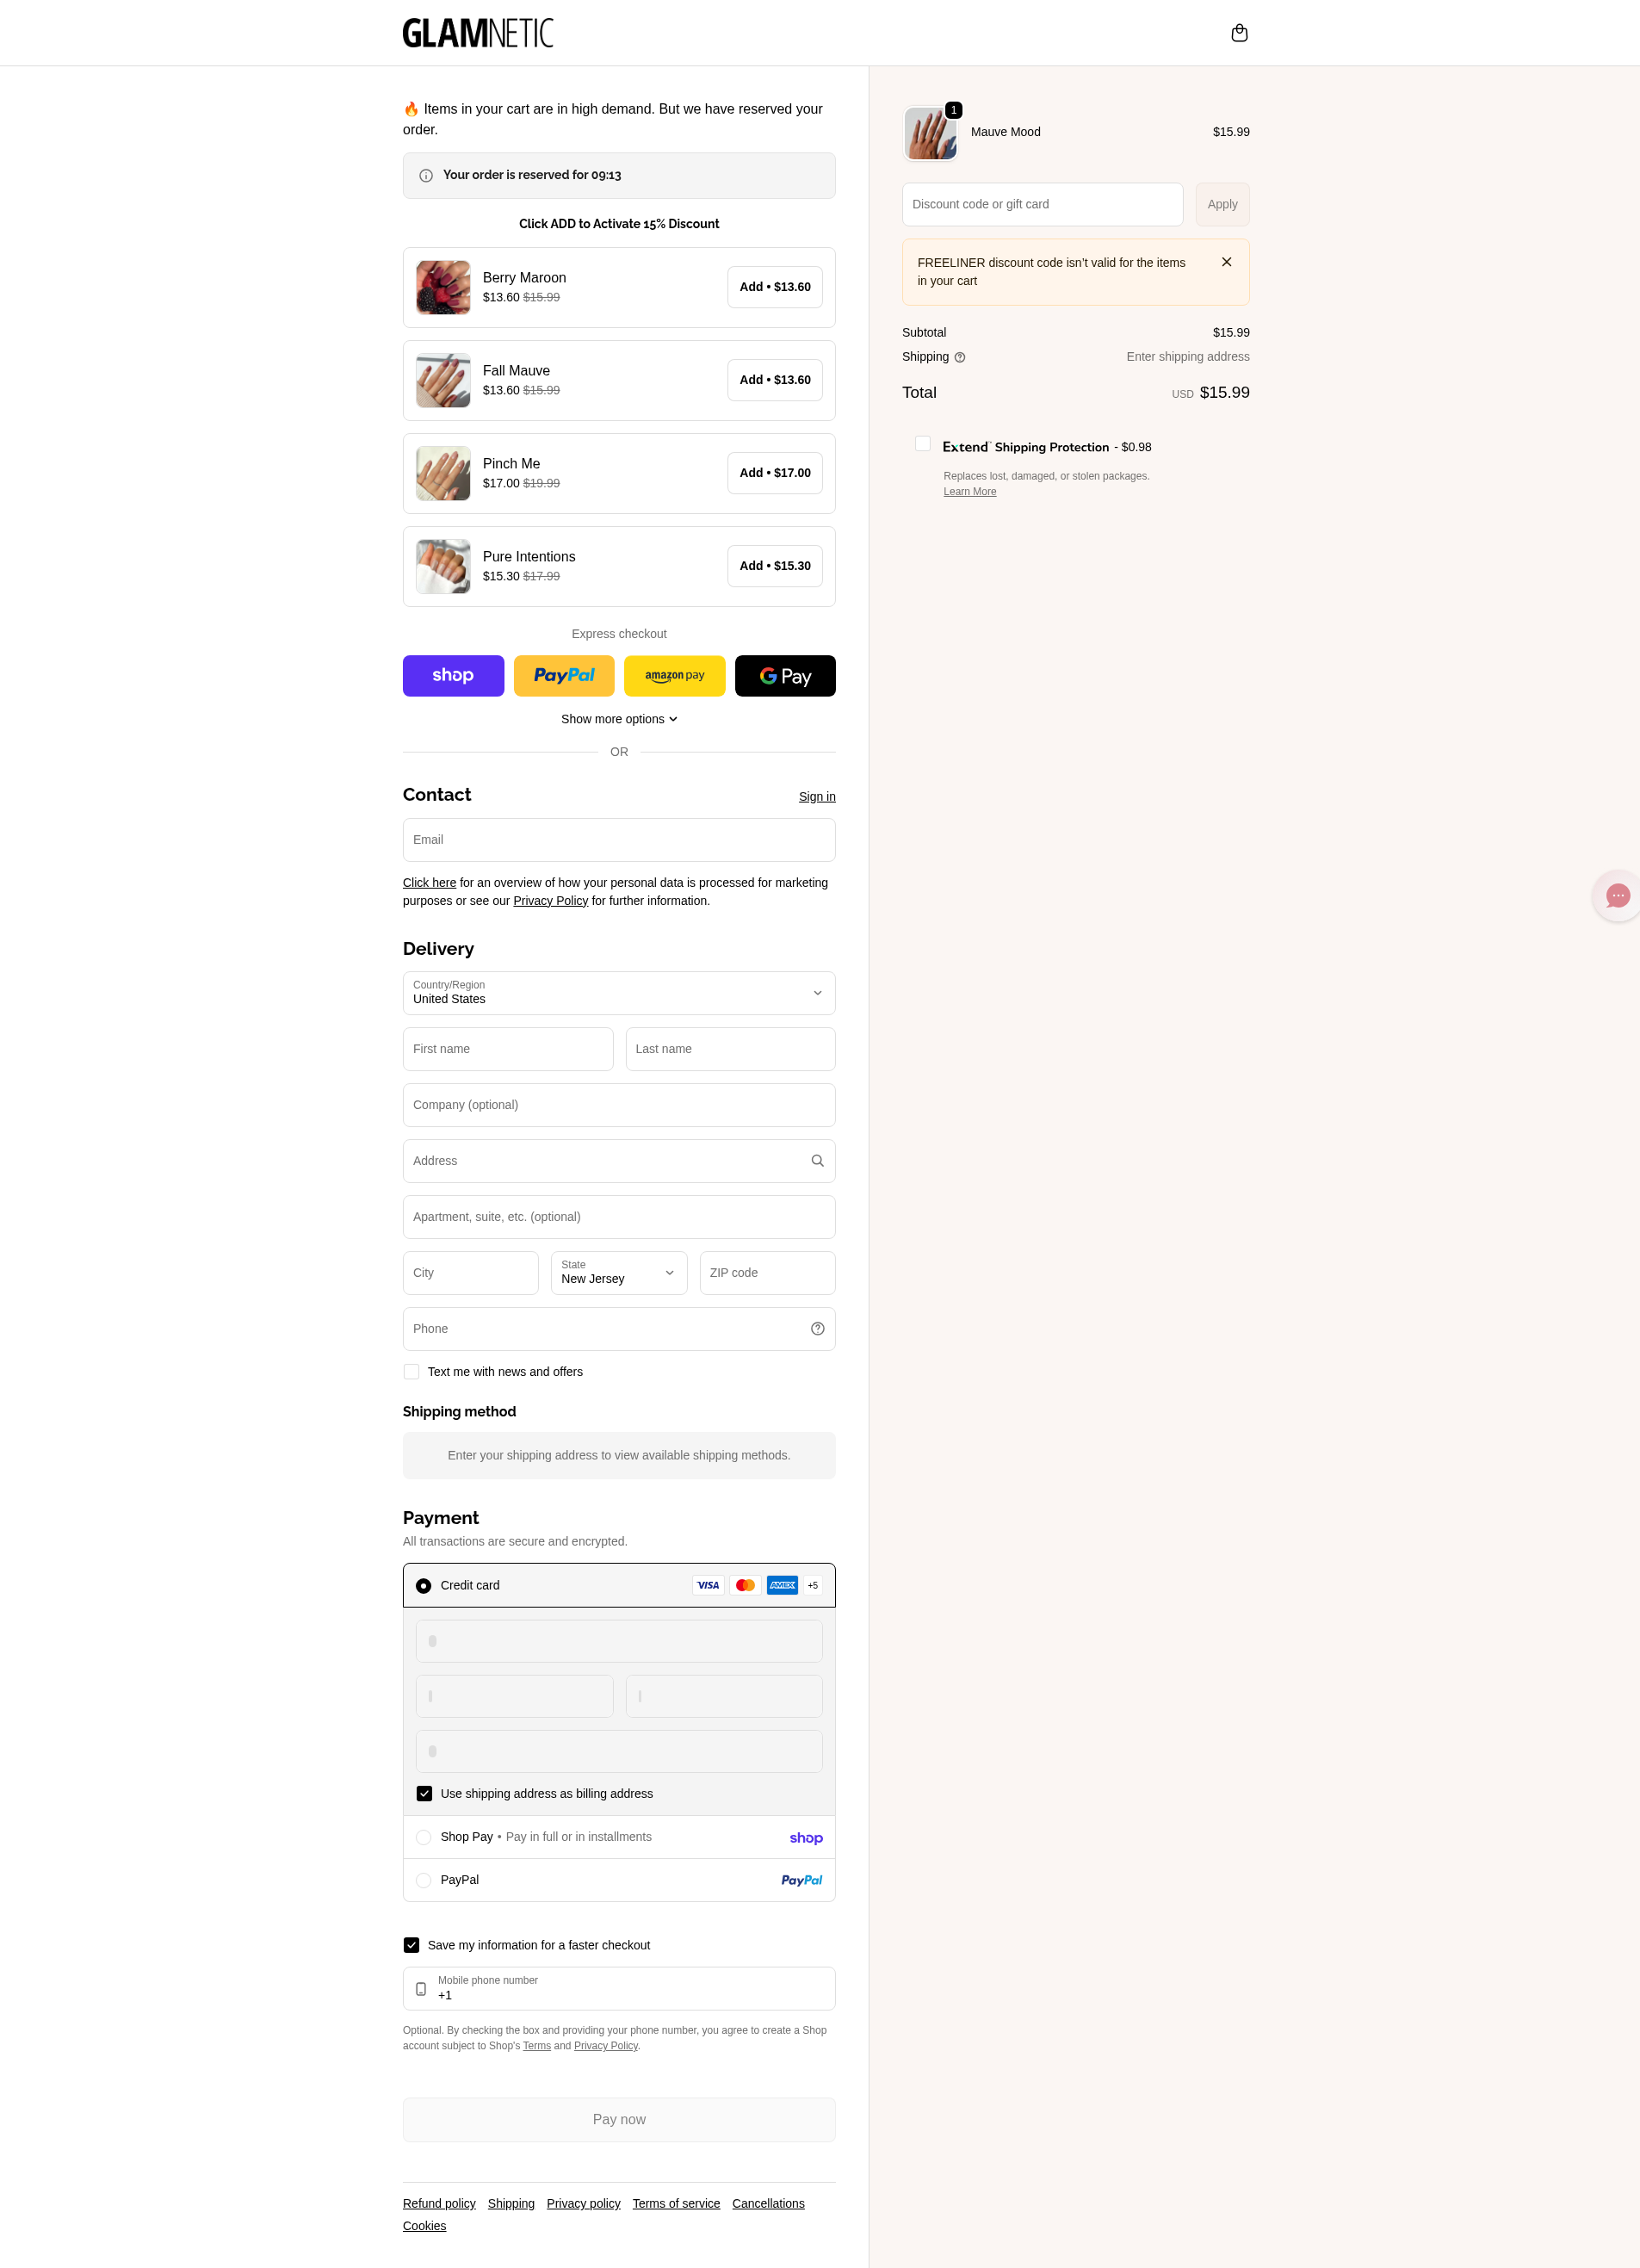Click the address search magnifier icon
The image size is (1640, 2268).
(x=817, y=1161)
